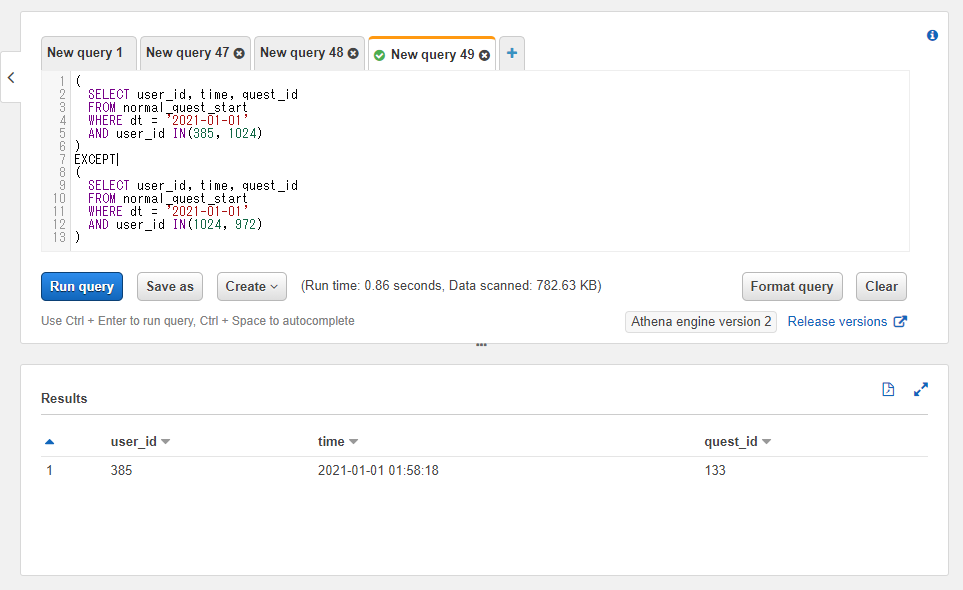This screenshot has width=963, height=590.
Task: Click line 3 FROM normal_quest_start
Action: tap(168, 107)
